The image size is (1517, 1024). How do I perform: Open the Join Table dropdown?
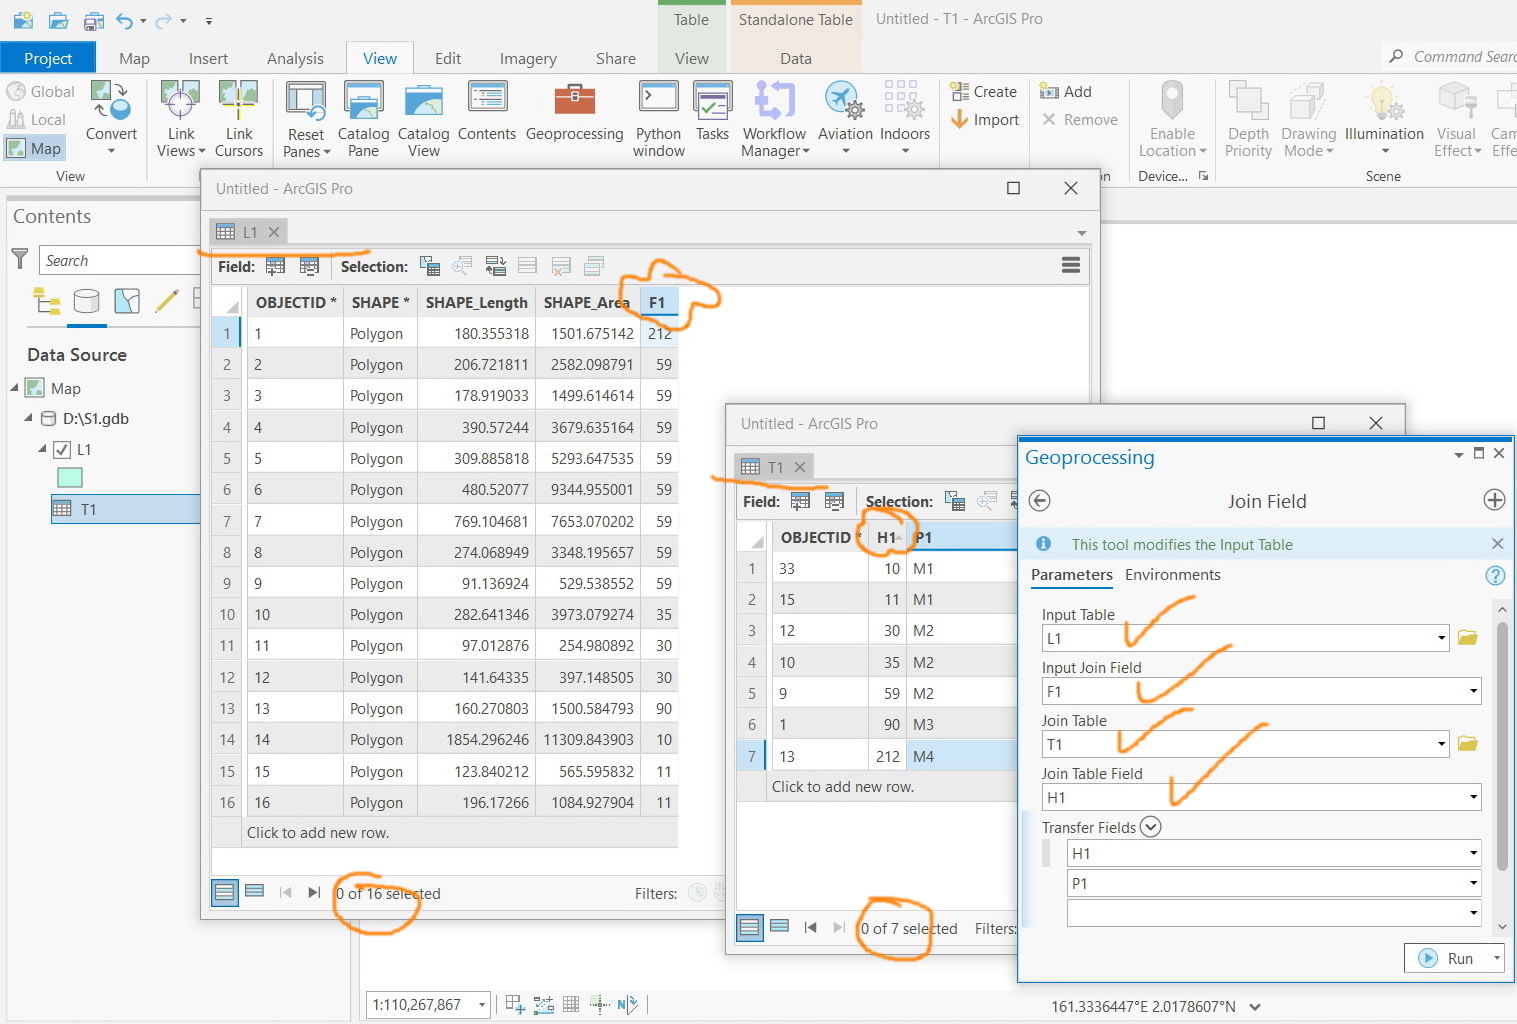click(x=1440, y=744)
